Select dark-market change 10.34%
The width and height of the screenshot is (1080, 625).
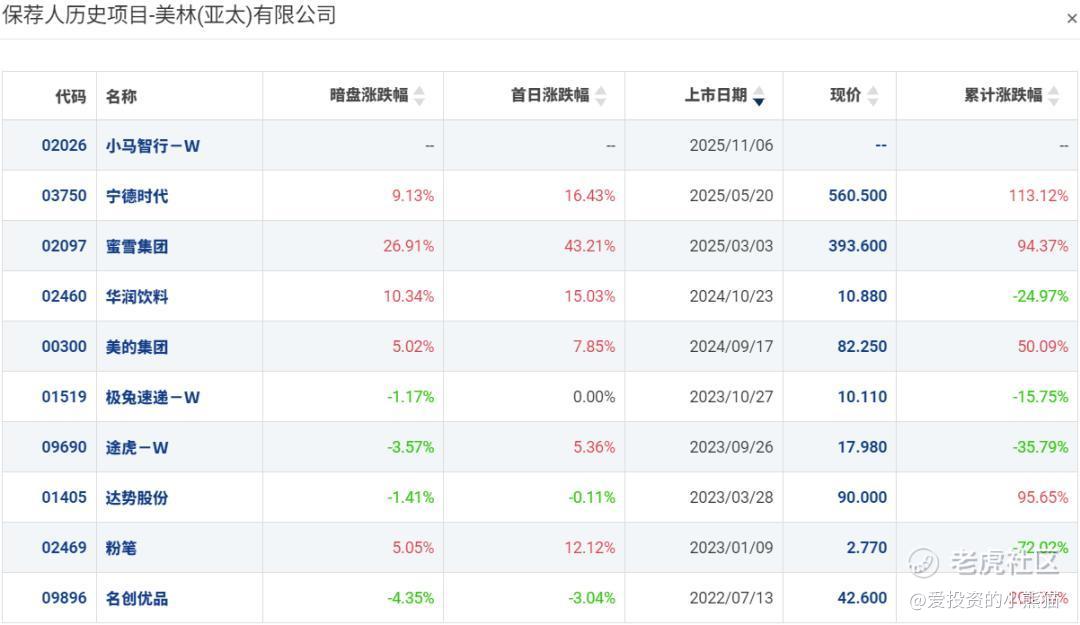coord(408,296)
